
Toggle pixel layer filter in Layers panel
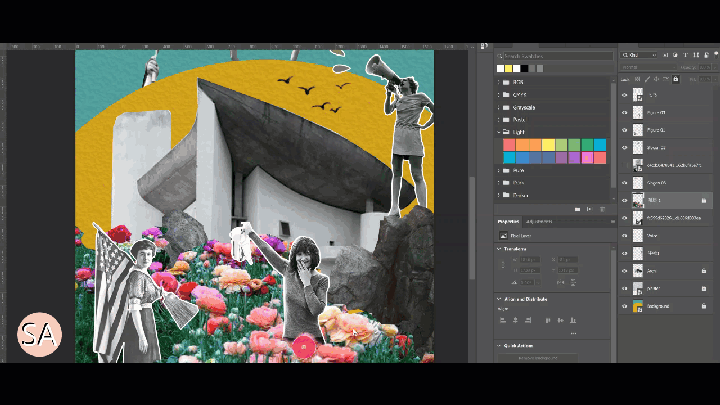point(666,55)
